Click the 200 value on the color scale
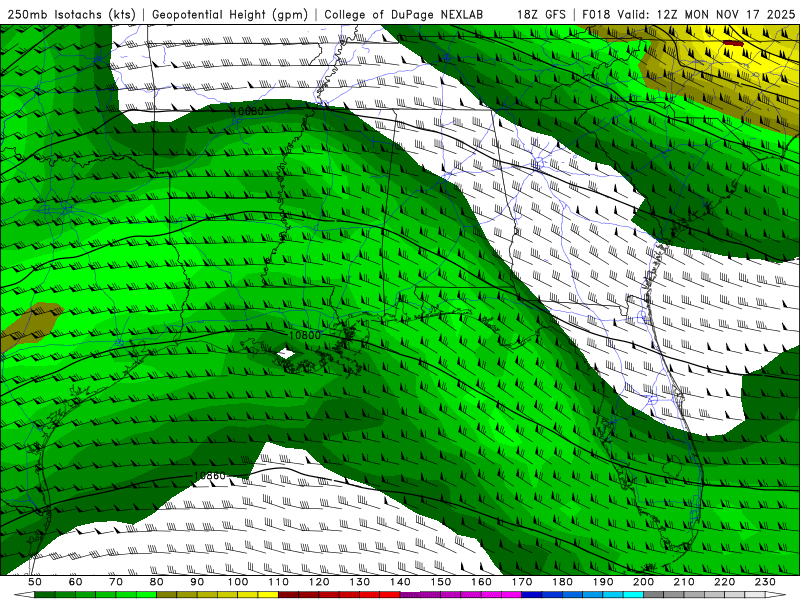Screen dimensions: 800x600 point(644,582)
